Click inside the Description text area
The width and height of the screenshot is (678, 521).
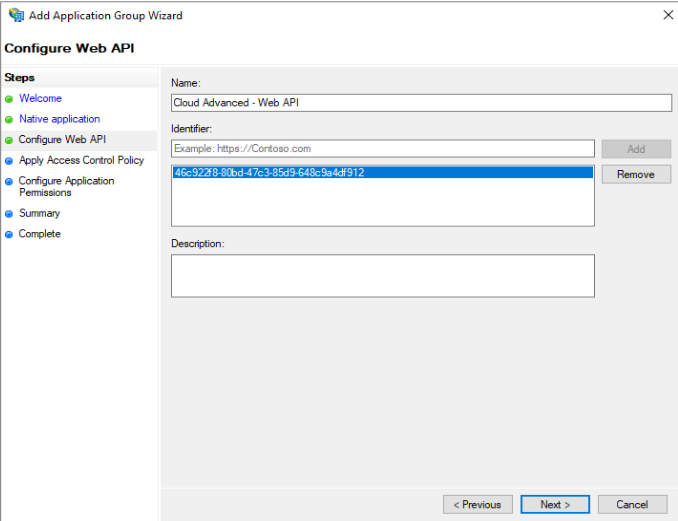[x=383, y=275]
